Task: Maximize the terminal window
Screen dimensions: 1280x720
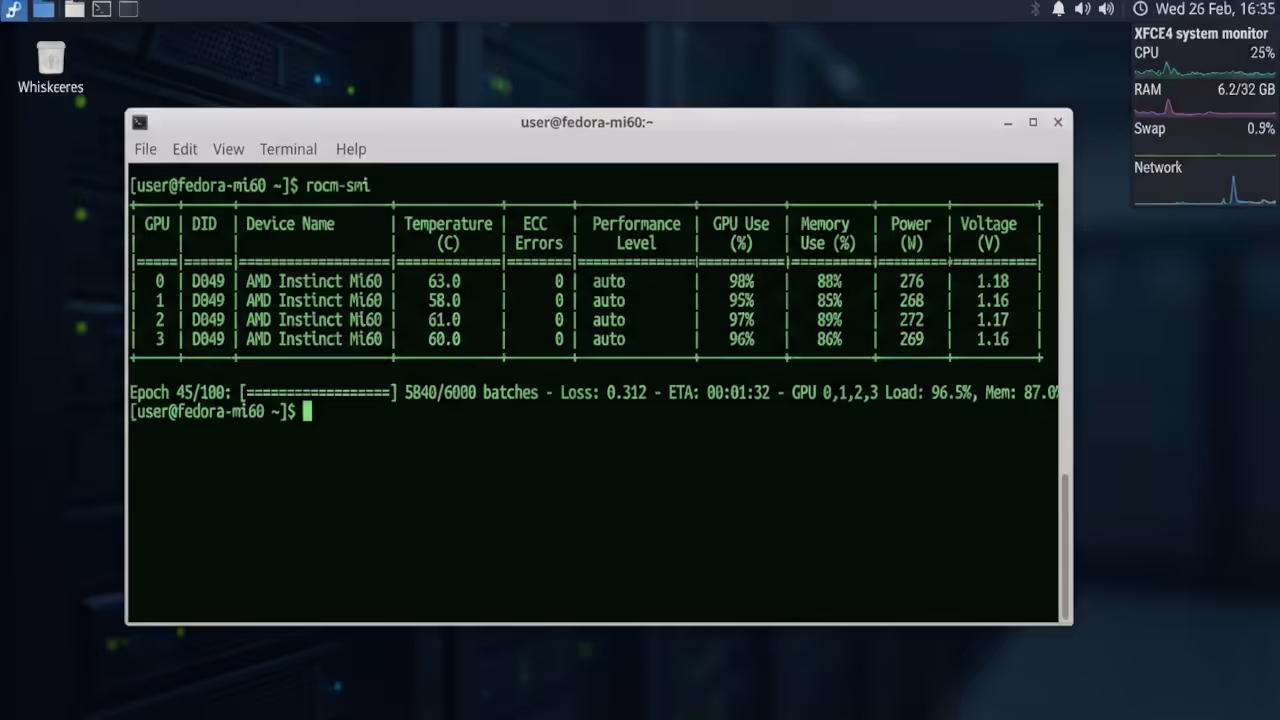Action: coord(1033,122)
